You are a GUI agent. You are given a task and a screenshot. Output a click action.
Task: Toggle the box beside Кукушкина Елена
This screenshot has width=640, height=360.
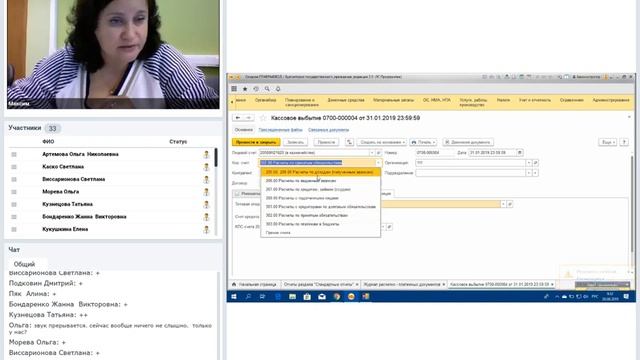pos(14,229)
